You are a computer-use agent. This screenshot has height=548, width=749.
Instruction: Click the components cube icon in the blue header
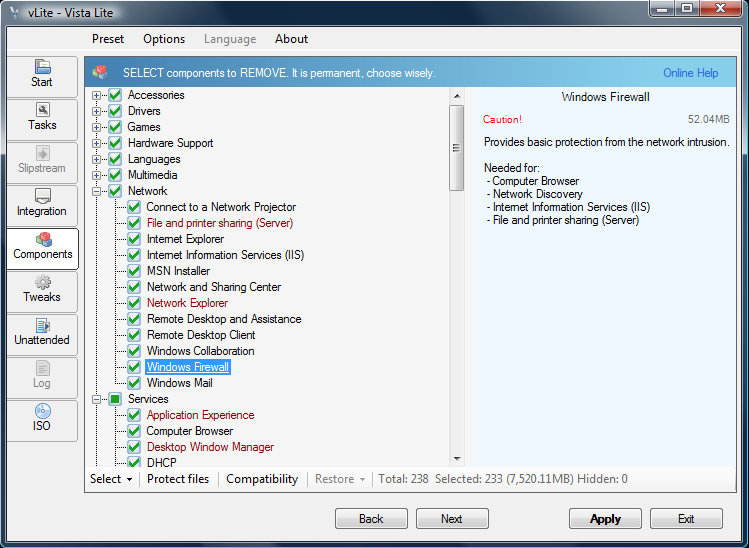(100, 73)
